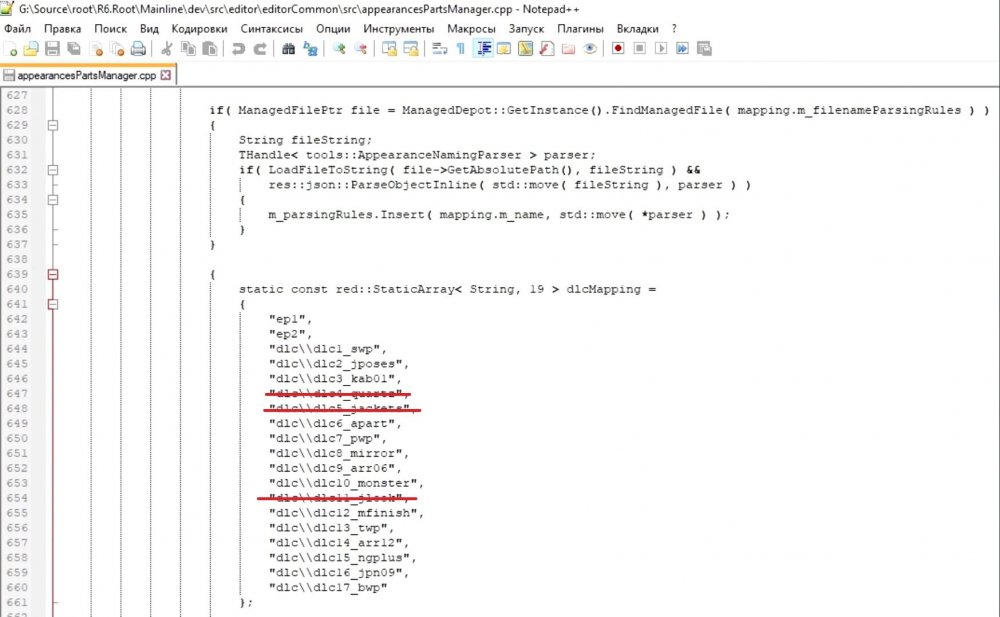Screen dimensions: 1000x617
Task: Toggle the indent guide button
Action: coord(483,48)
